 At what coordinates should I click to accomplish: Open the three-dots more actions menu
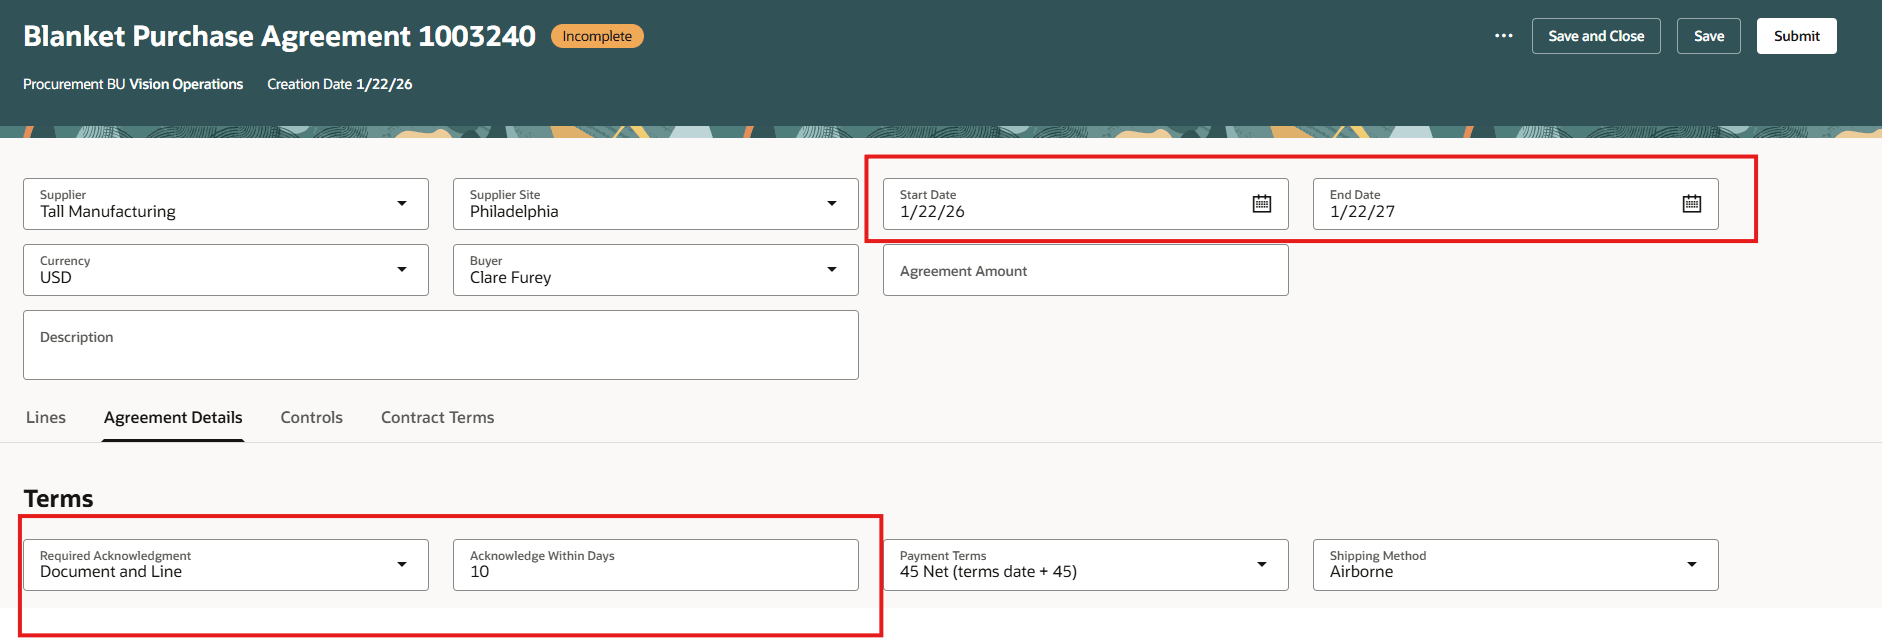coord(1504,36)
